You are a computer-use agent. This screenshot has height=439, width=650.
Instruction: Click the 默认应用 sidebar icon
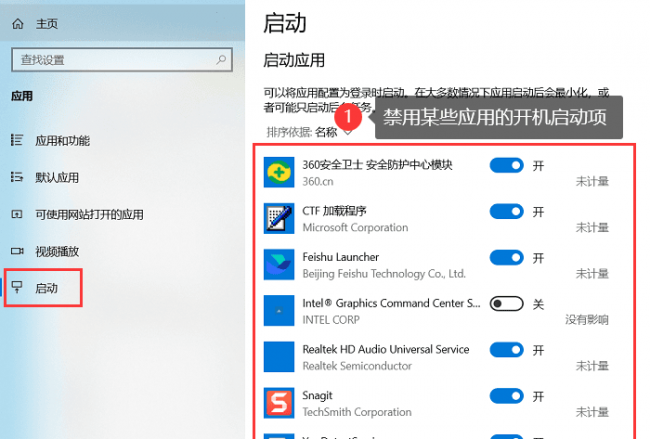click(x=17, y=177)
